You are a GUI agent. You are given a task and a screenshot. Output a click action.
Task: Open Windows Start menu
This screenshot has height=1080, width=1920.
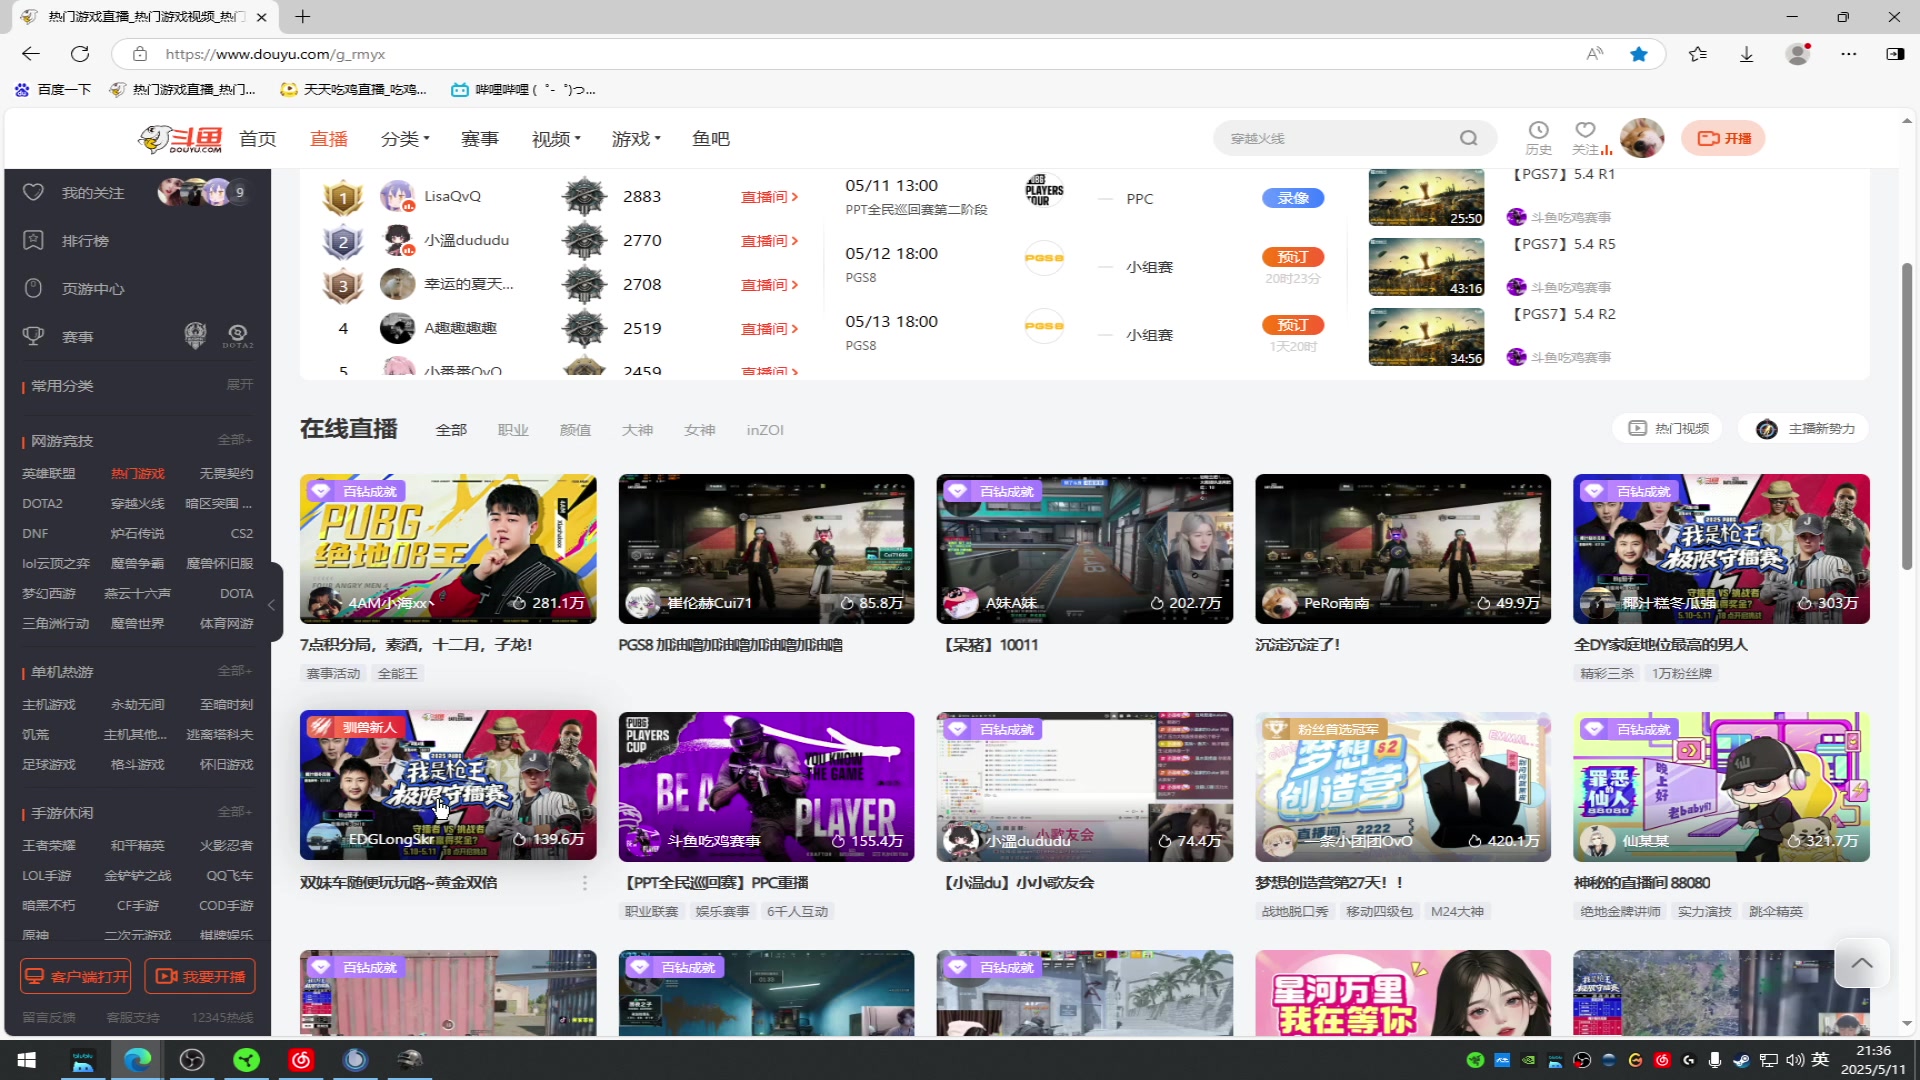(27, 1060)
